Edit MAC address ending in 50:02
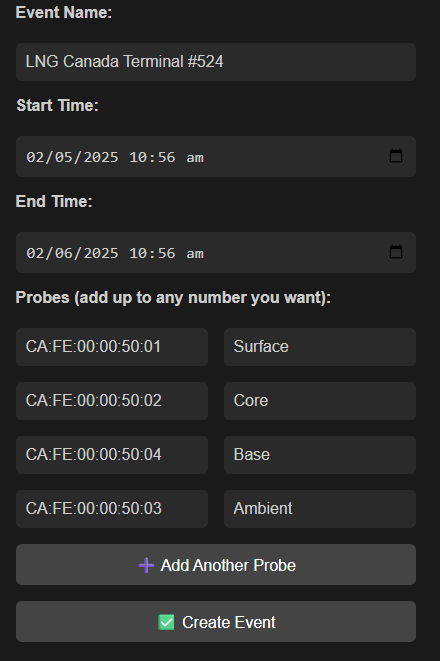This screenshot has height=661, width=440. coord(112,401)
